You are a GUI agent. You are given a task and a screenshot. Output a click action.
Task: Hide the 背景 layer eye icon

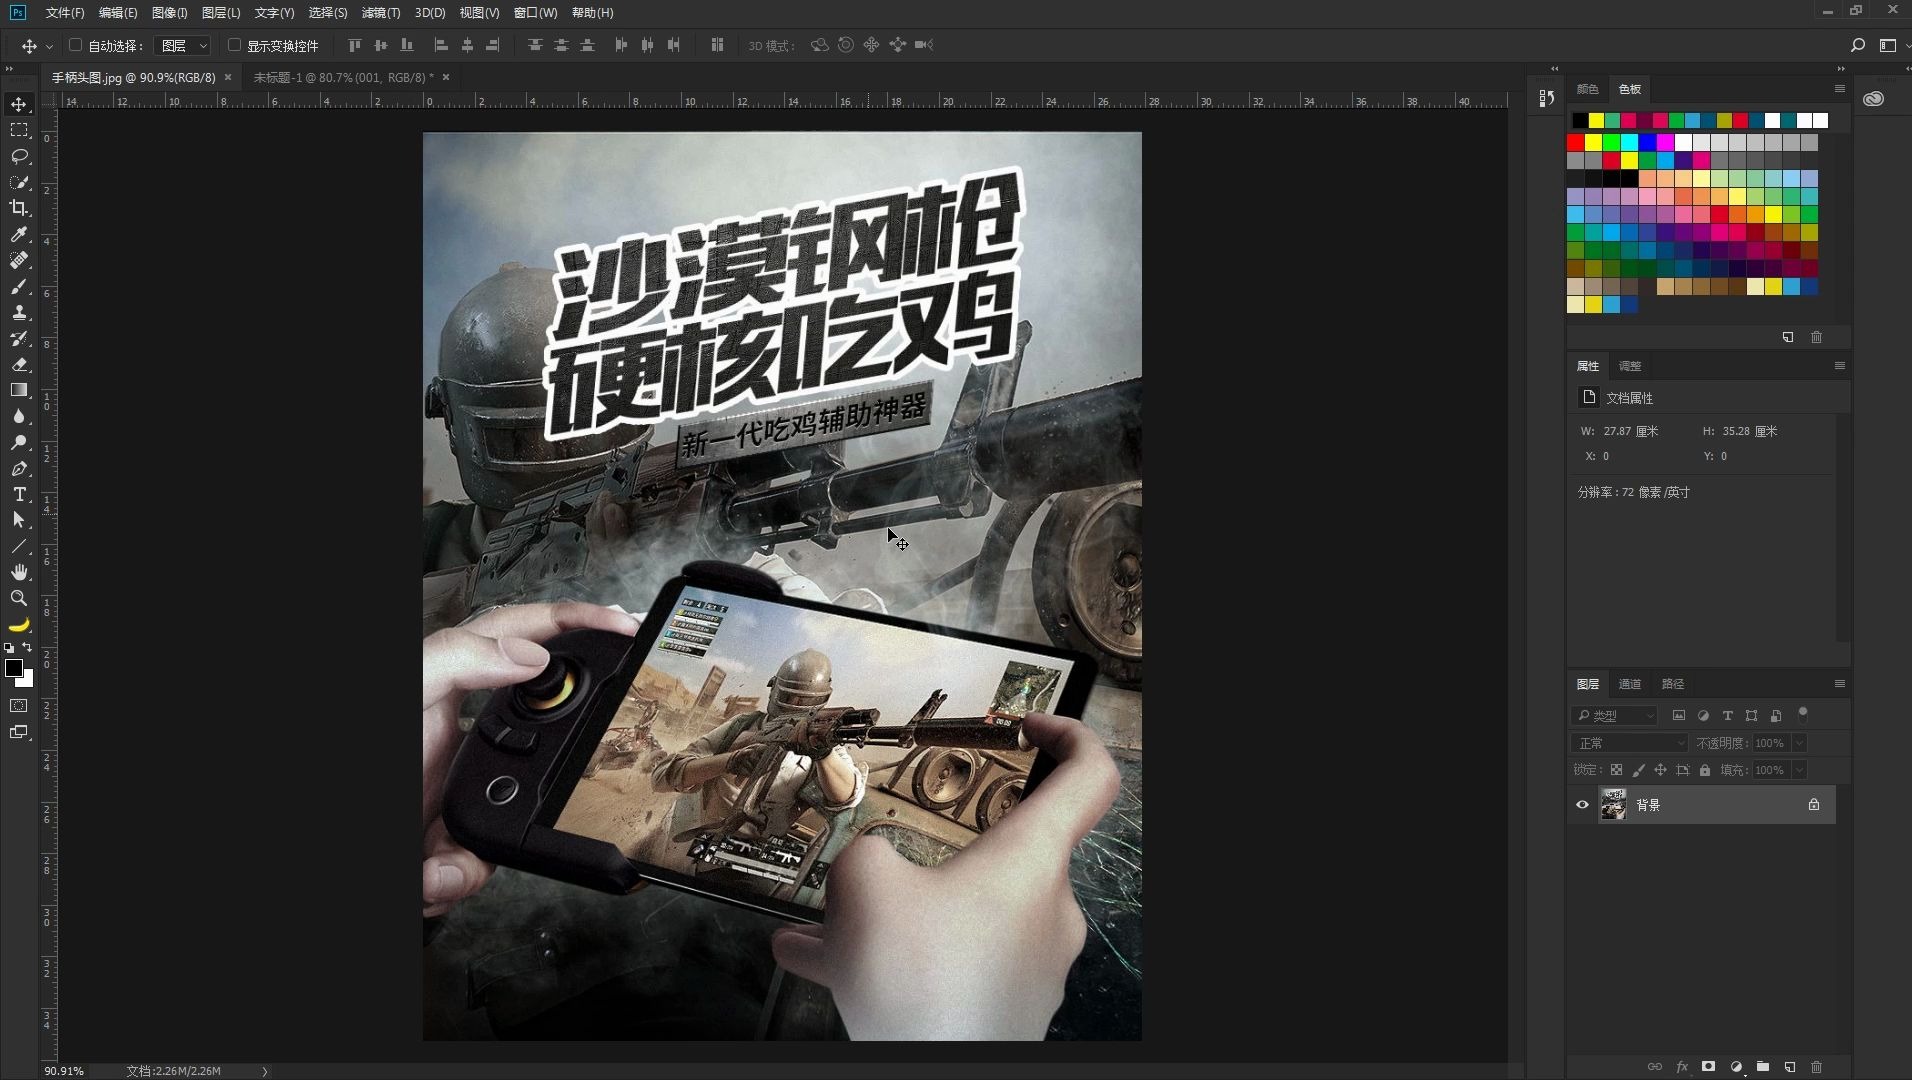1582,805
